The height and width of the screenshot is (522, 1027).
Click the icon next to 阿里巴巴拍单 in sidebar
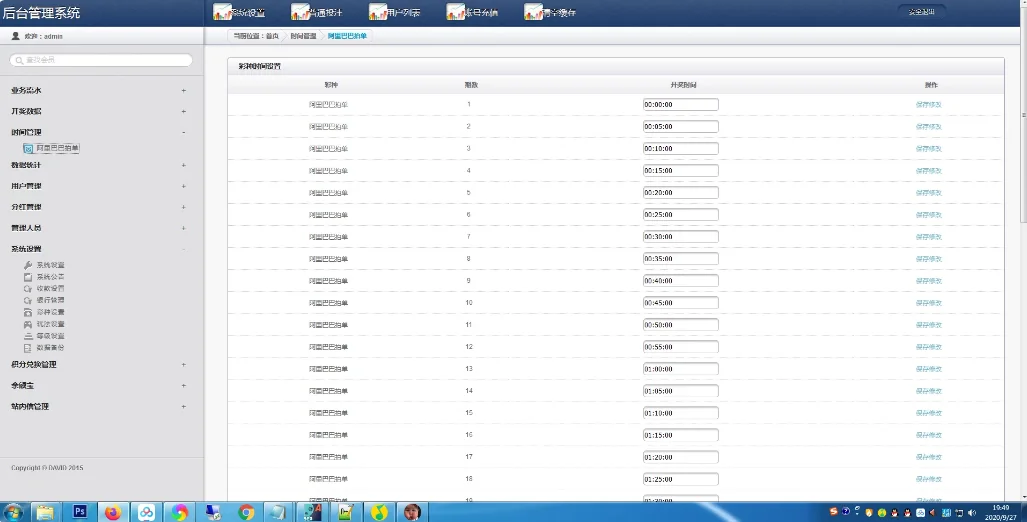28,148
